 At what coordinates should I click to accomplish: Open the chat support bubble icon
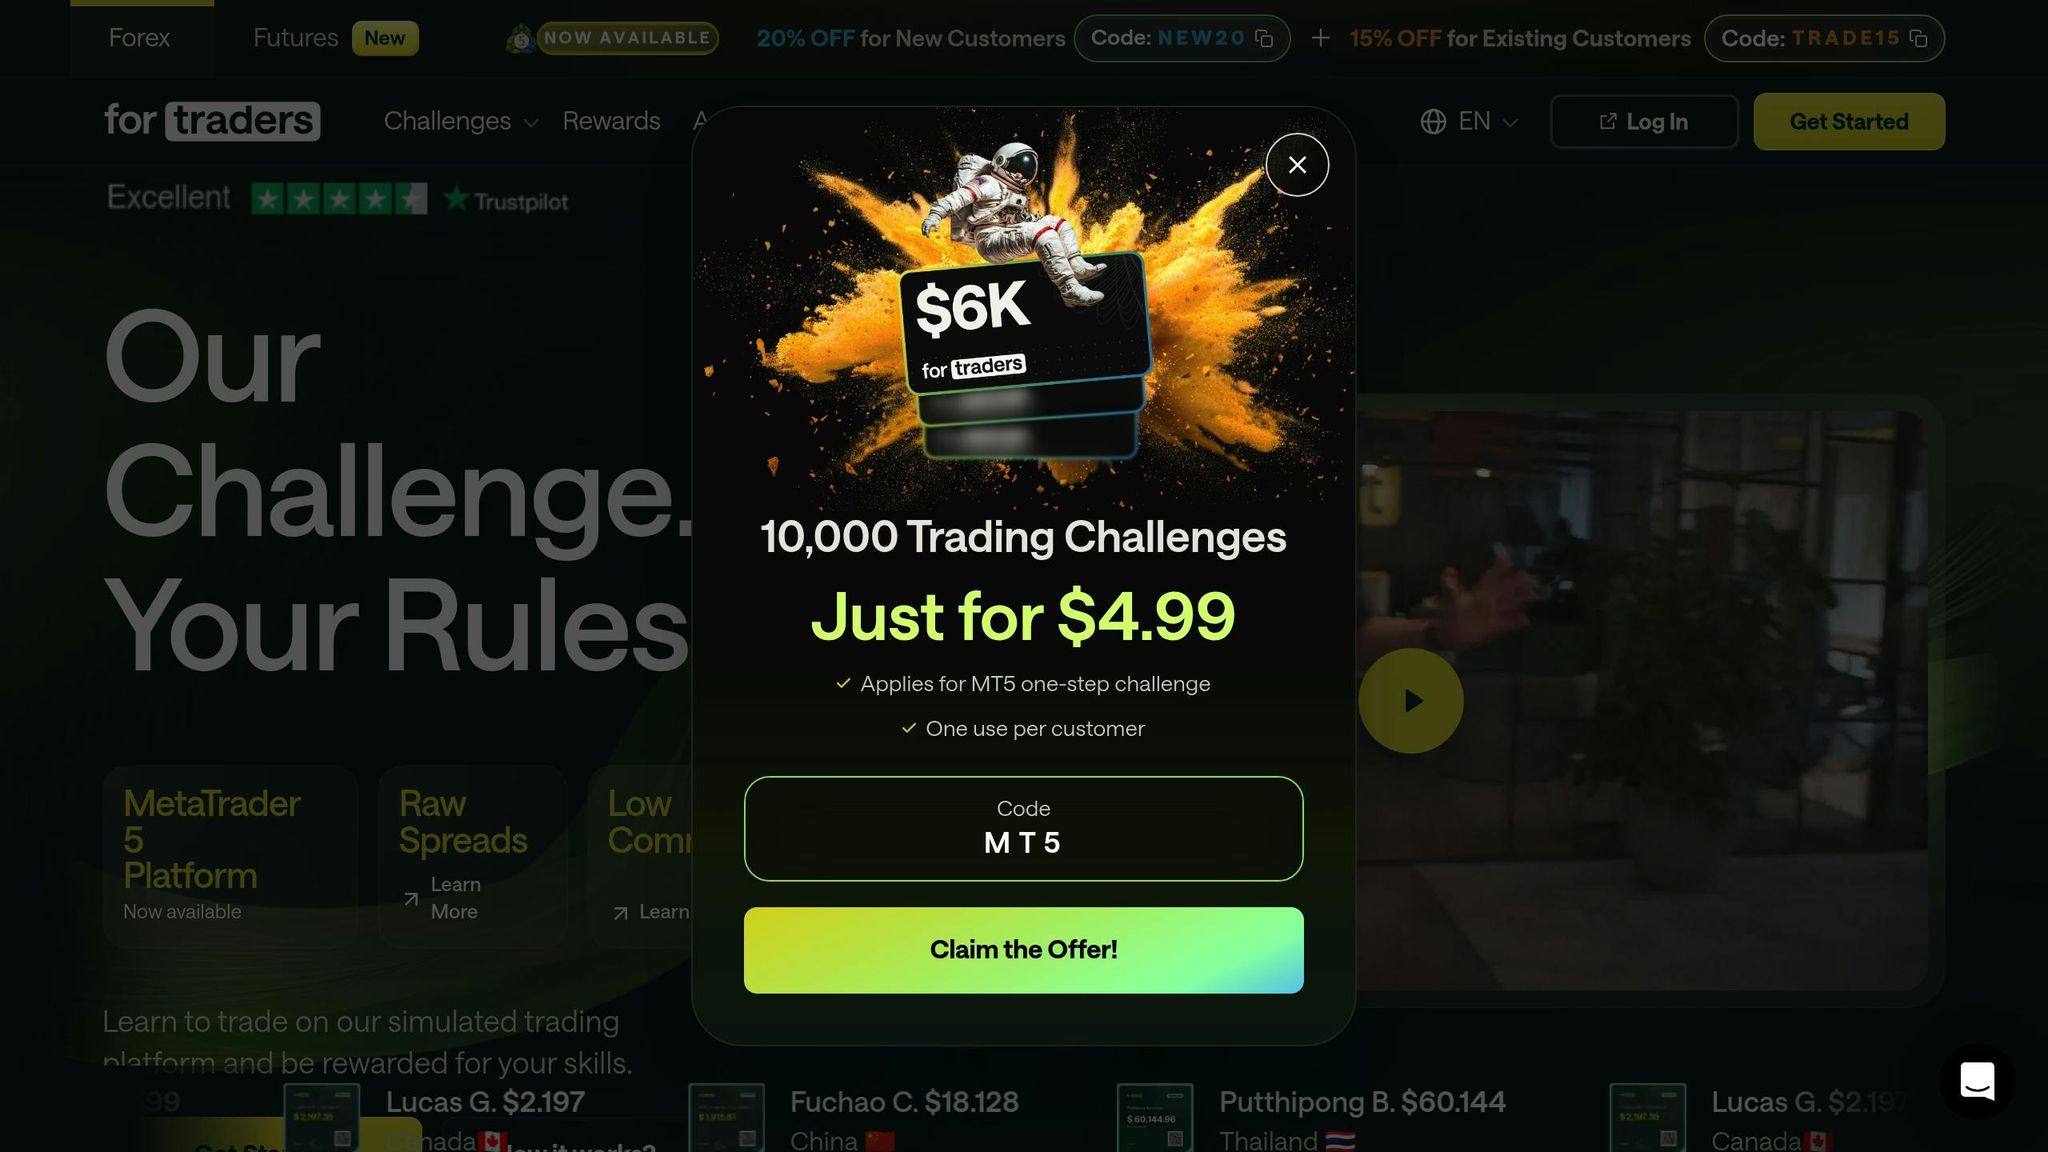(x=1977, y=1081)
